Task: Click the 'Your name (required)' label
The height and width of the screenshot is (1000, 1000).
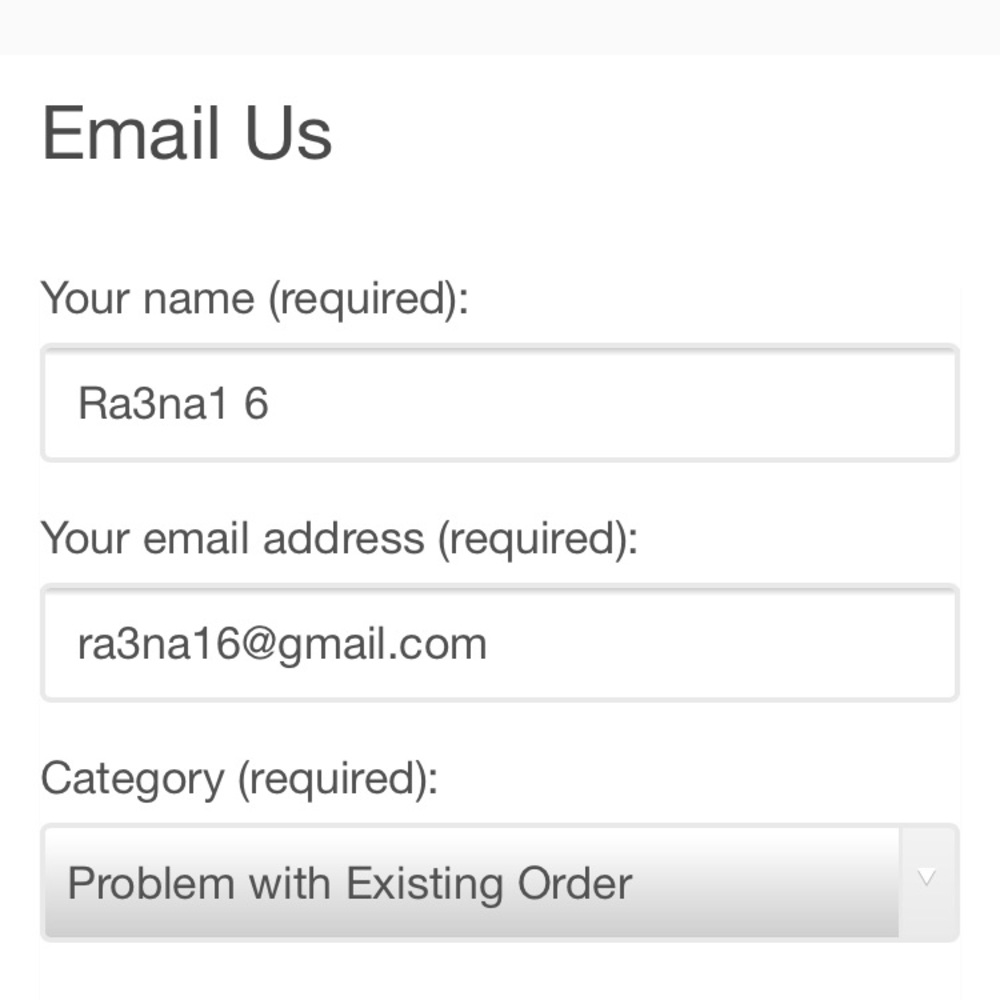Action: [x=258, y=298]
